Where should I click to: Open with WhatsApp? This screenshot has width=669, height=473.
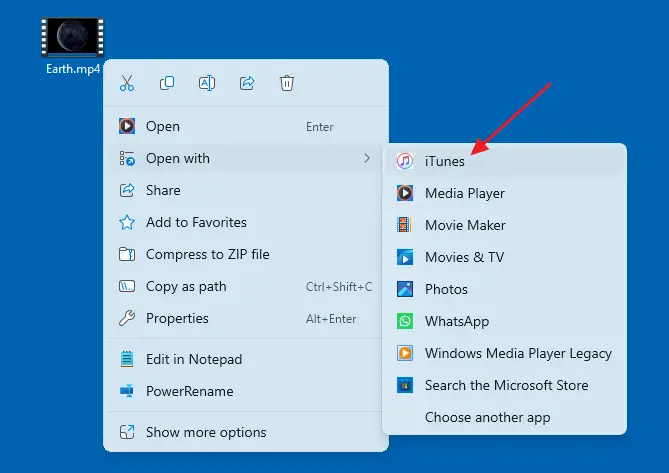point(504,321)
